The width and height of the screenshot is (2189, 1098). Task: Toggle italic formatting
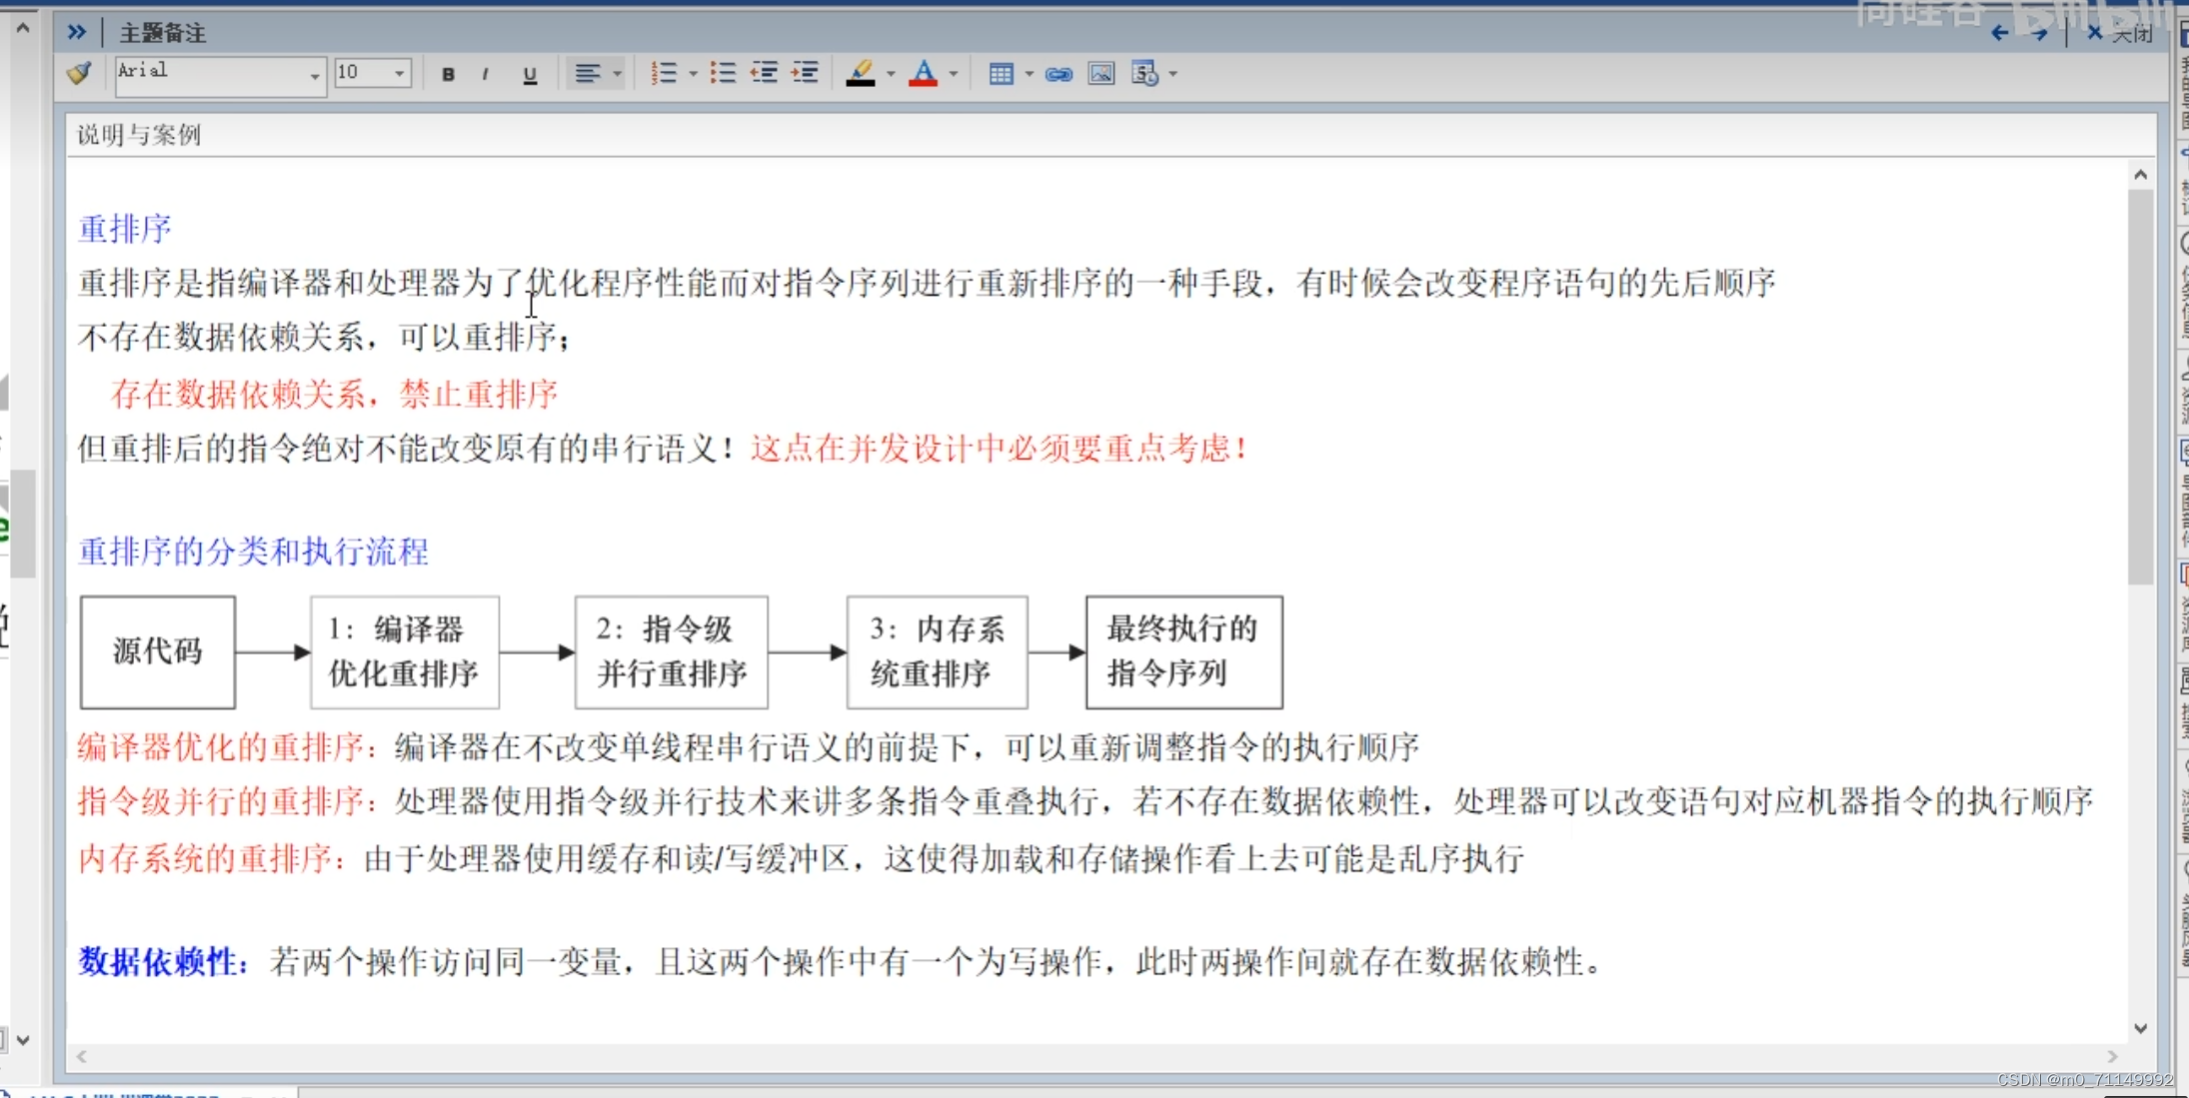point(485,74)
